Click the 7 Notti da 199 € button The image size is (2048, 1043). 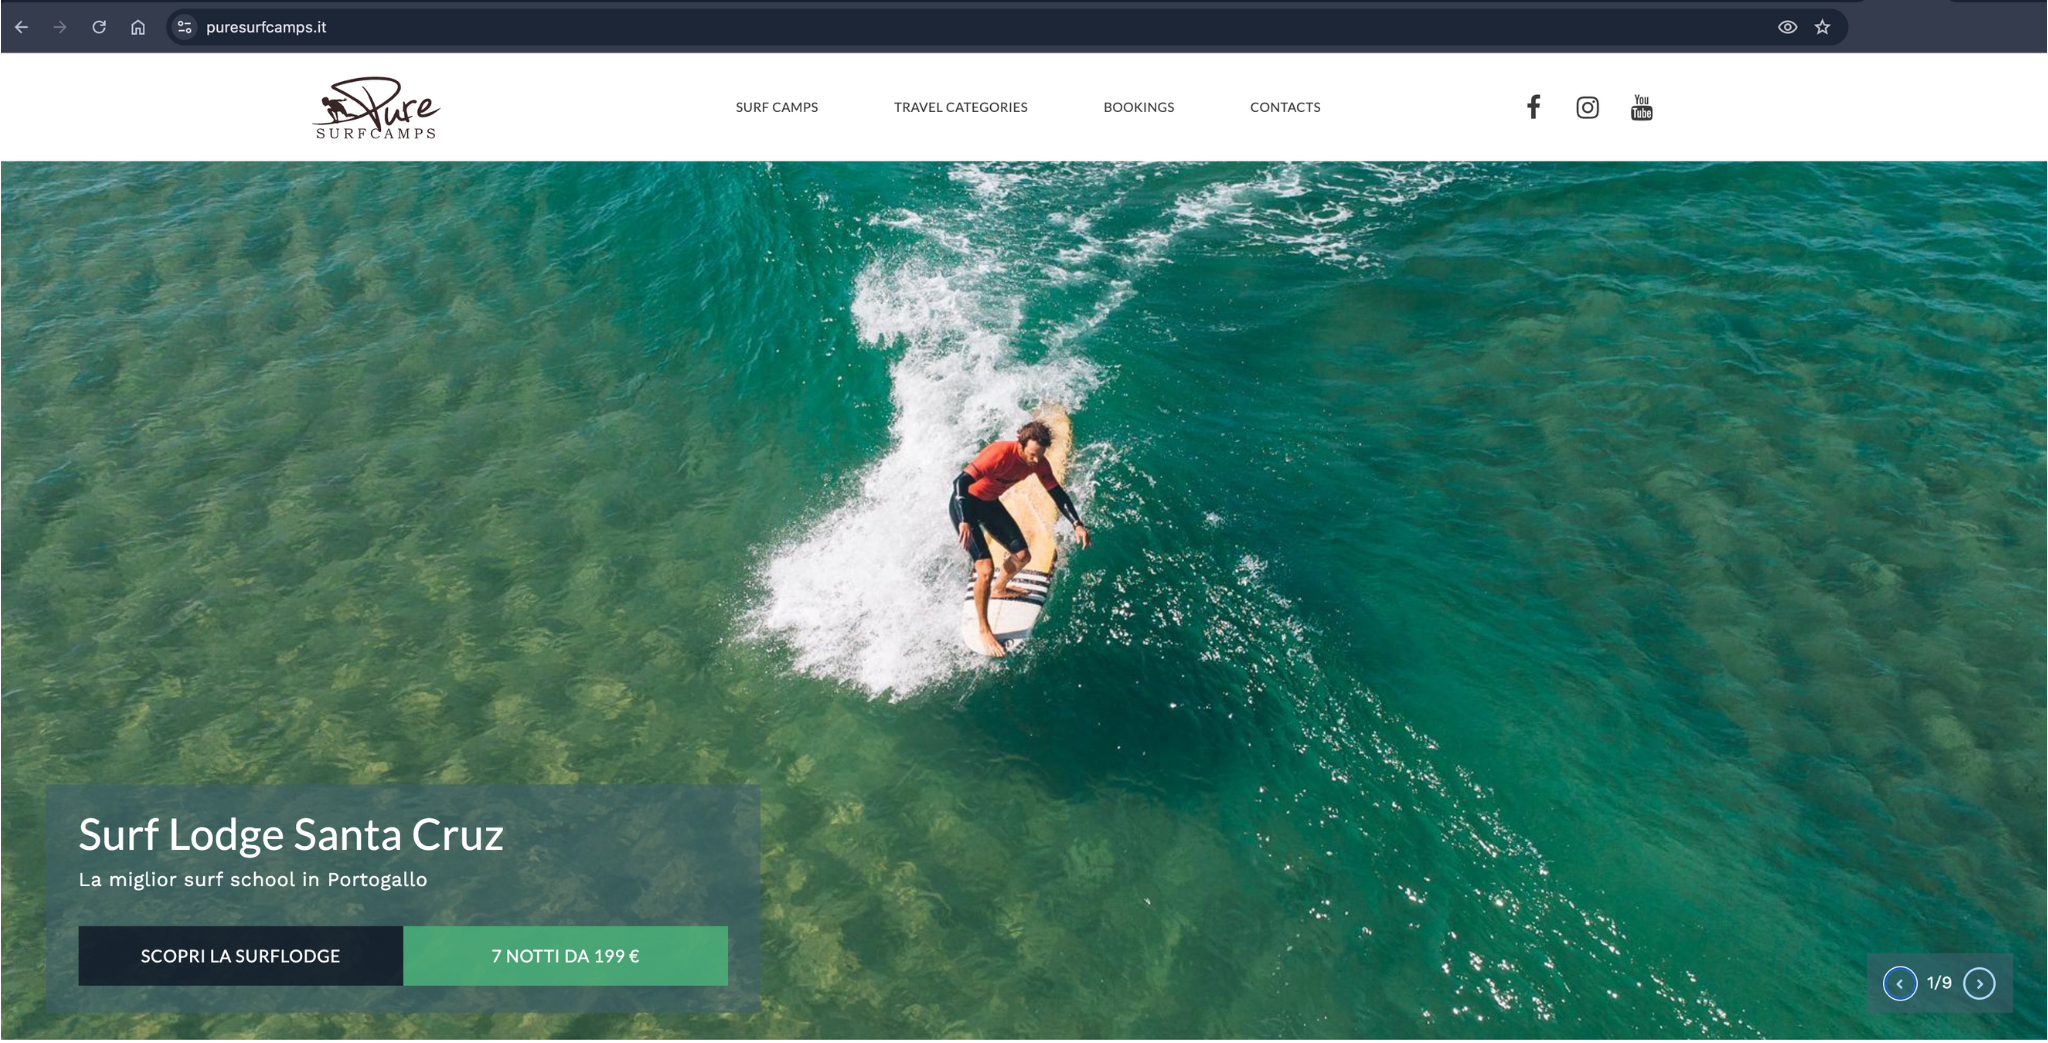click(x=566, y=956)
